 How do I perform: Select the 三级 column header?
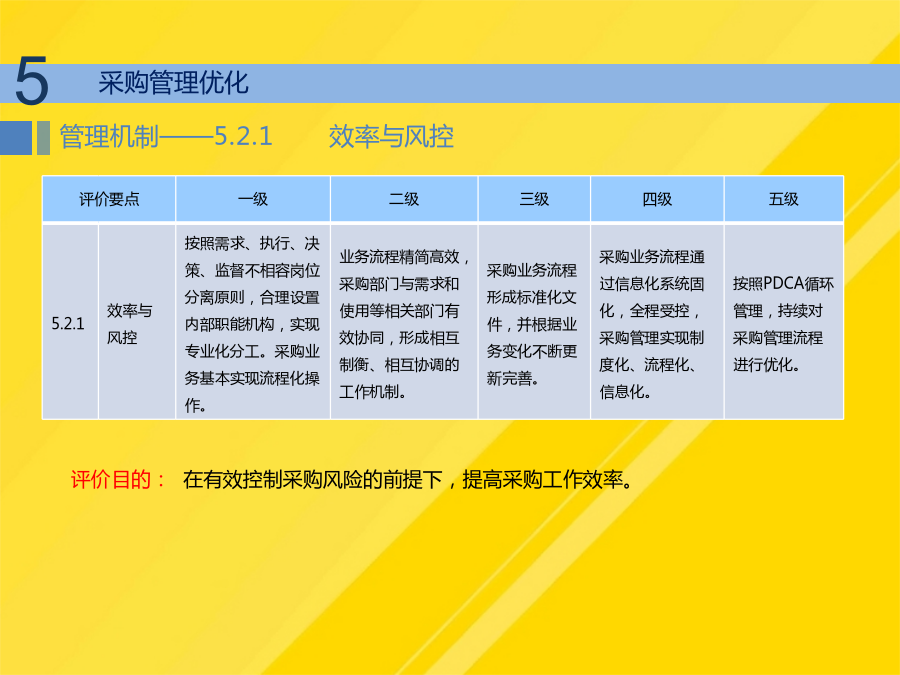pos(534,199)
